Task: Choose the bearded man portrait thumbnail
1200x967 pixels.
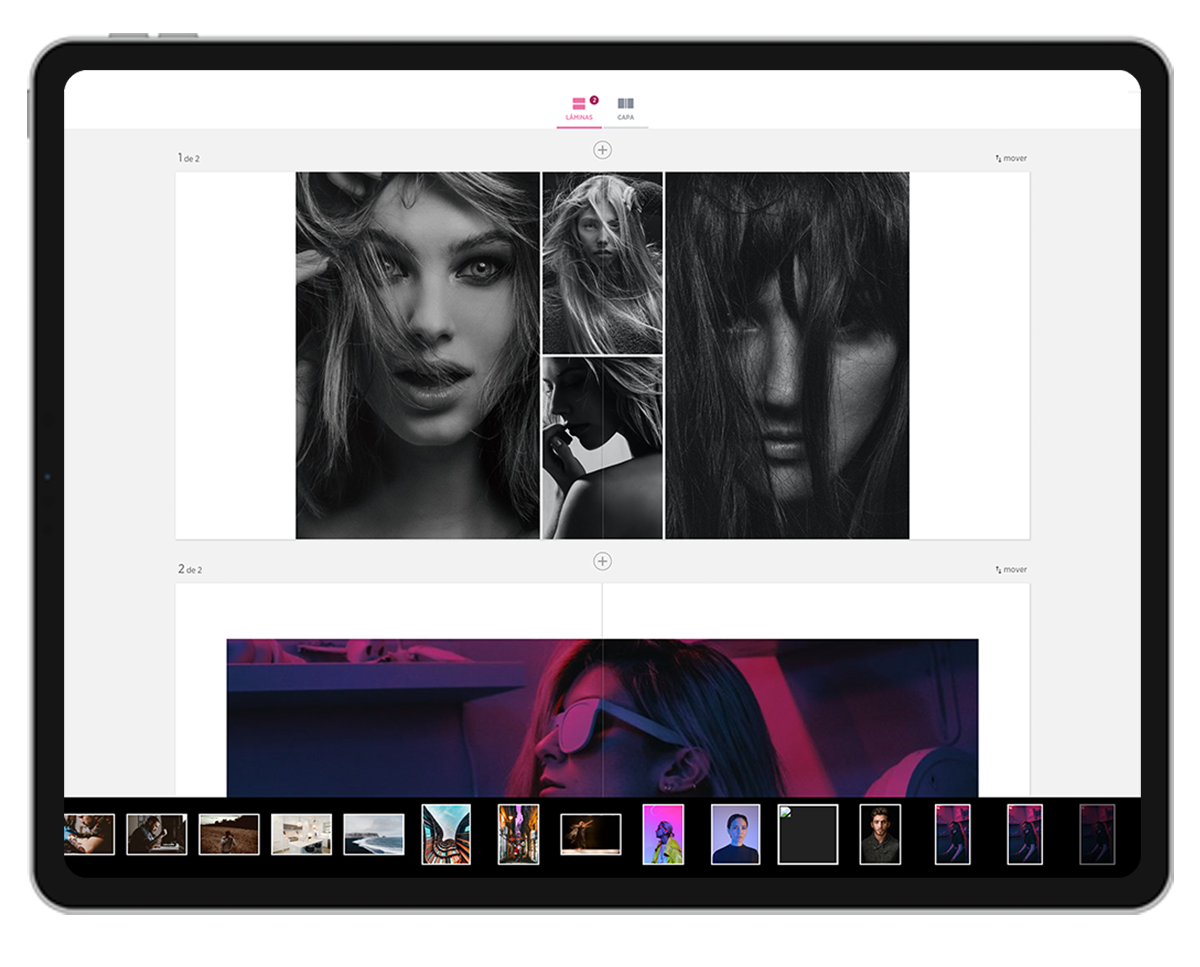Action: (880, 834)
